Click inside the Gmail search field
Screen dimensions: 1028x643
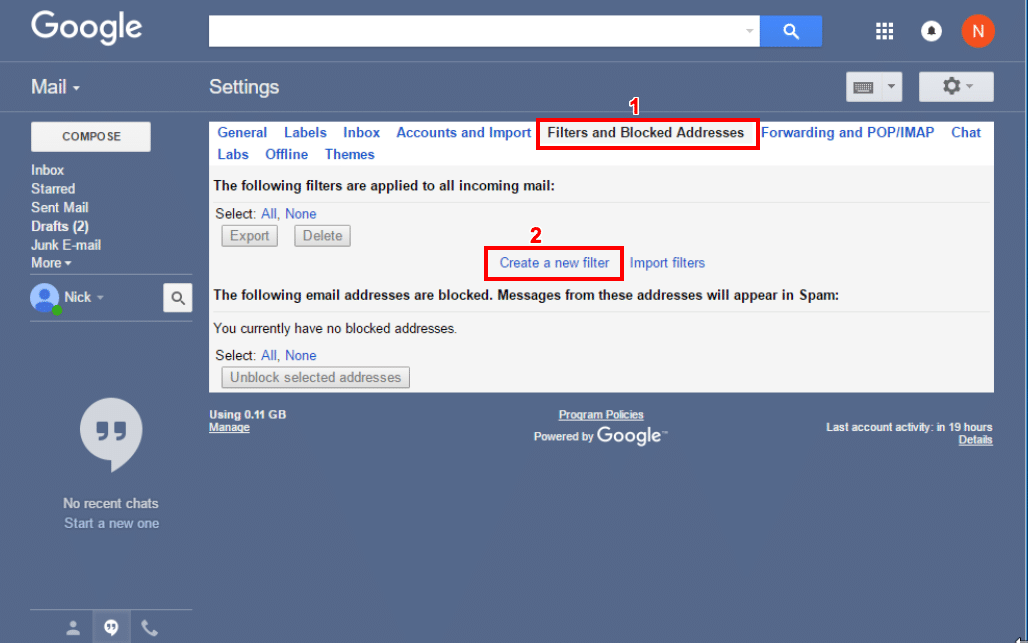pos(480,31)
